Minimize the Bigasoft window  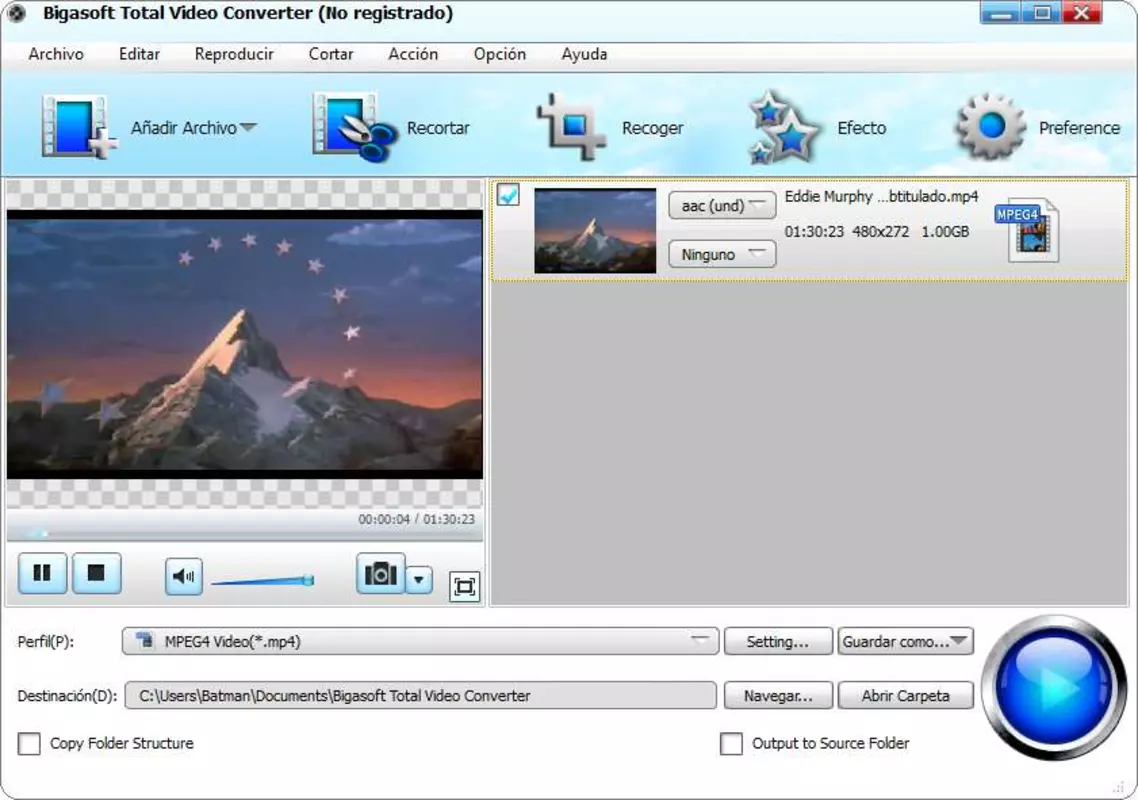(x=1000, y=13)
